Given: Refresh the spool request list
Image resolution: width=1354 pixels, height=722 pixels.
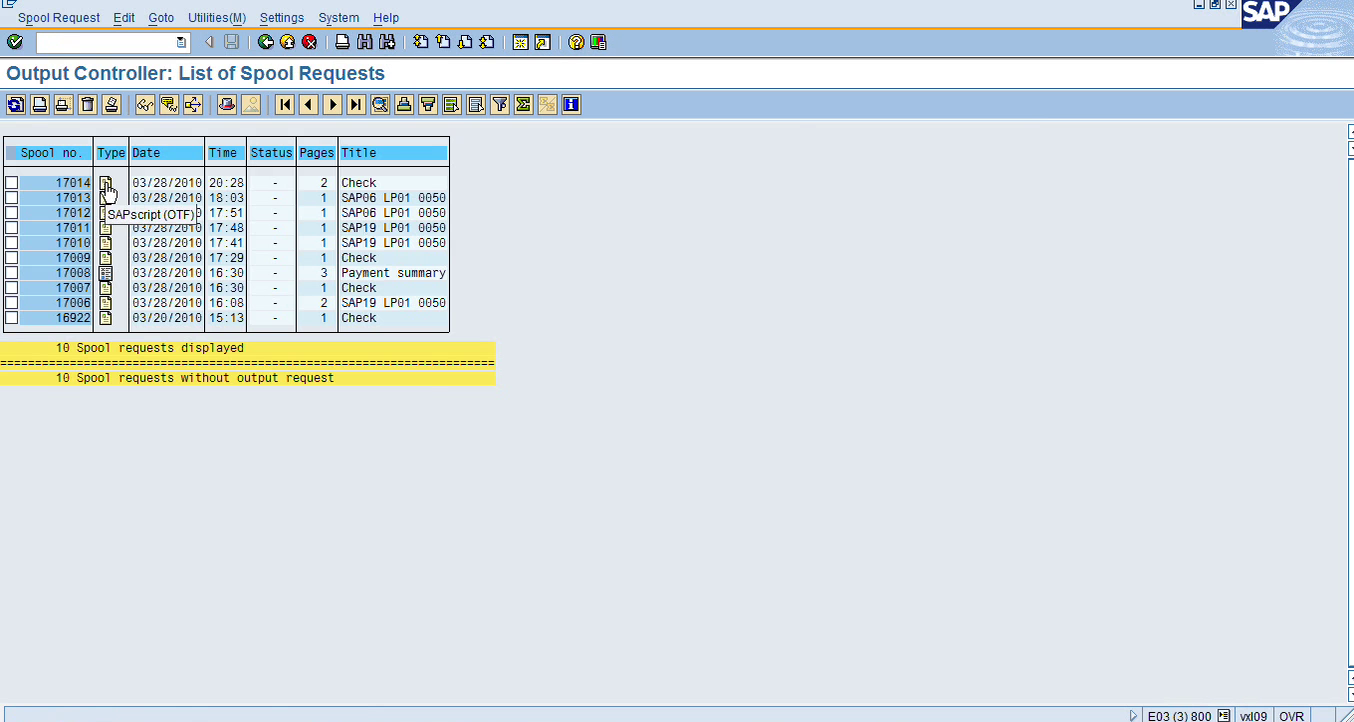Looking at the screenshot, I should (16, 104).
